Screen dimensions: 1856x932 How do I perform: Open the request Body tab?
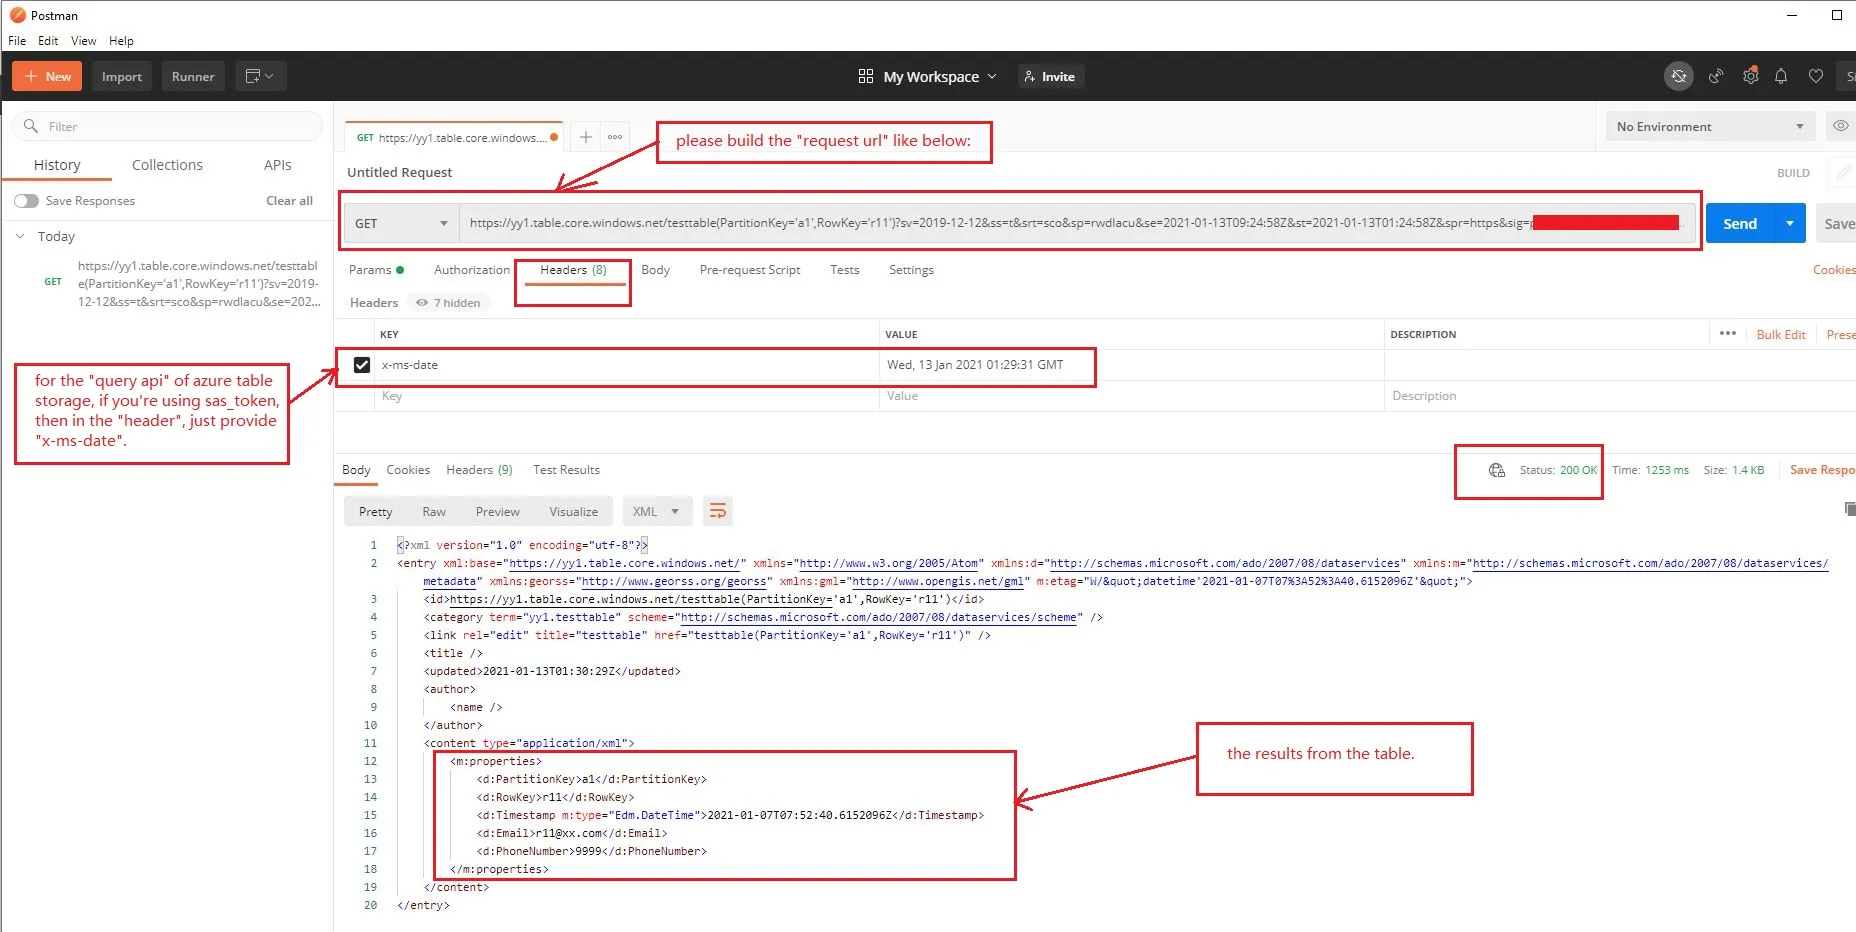[x=655, y=270]
